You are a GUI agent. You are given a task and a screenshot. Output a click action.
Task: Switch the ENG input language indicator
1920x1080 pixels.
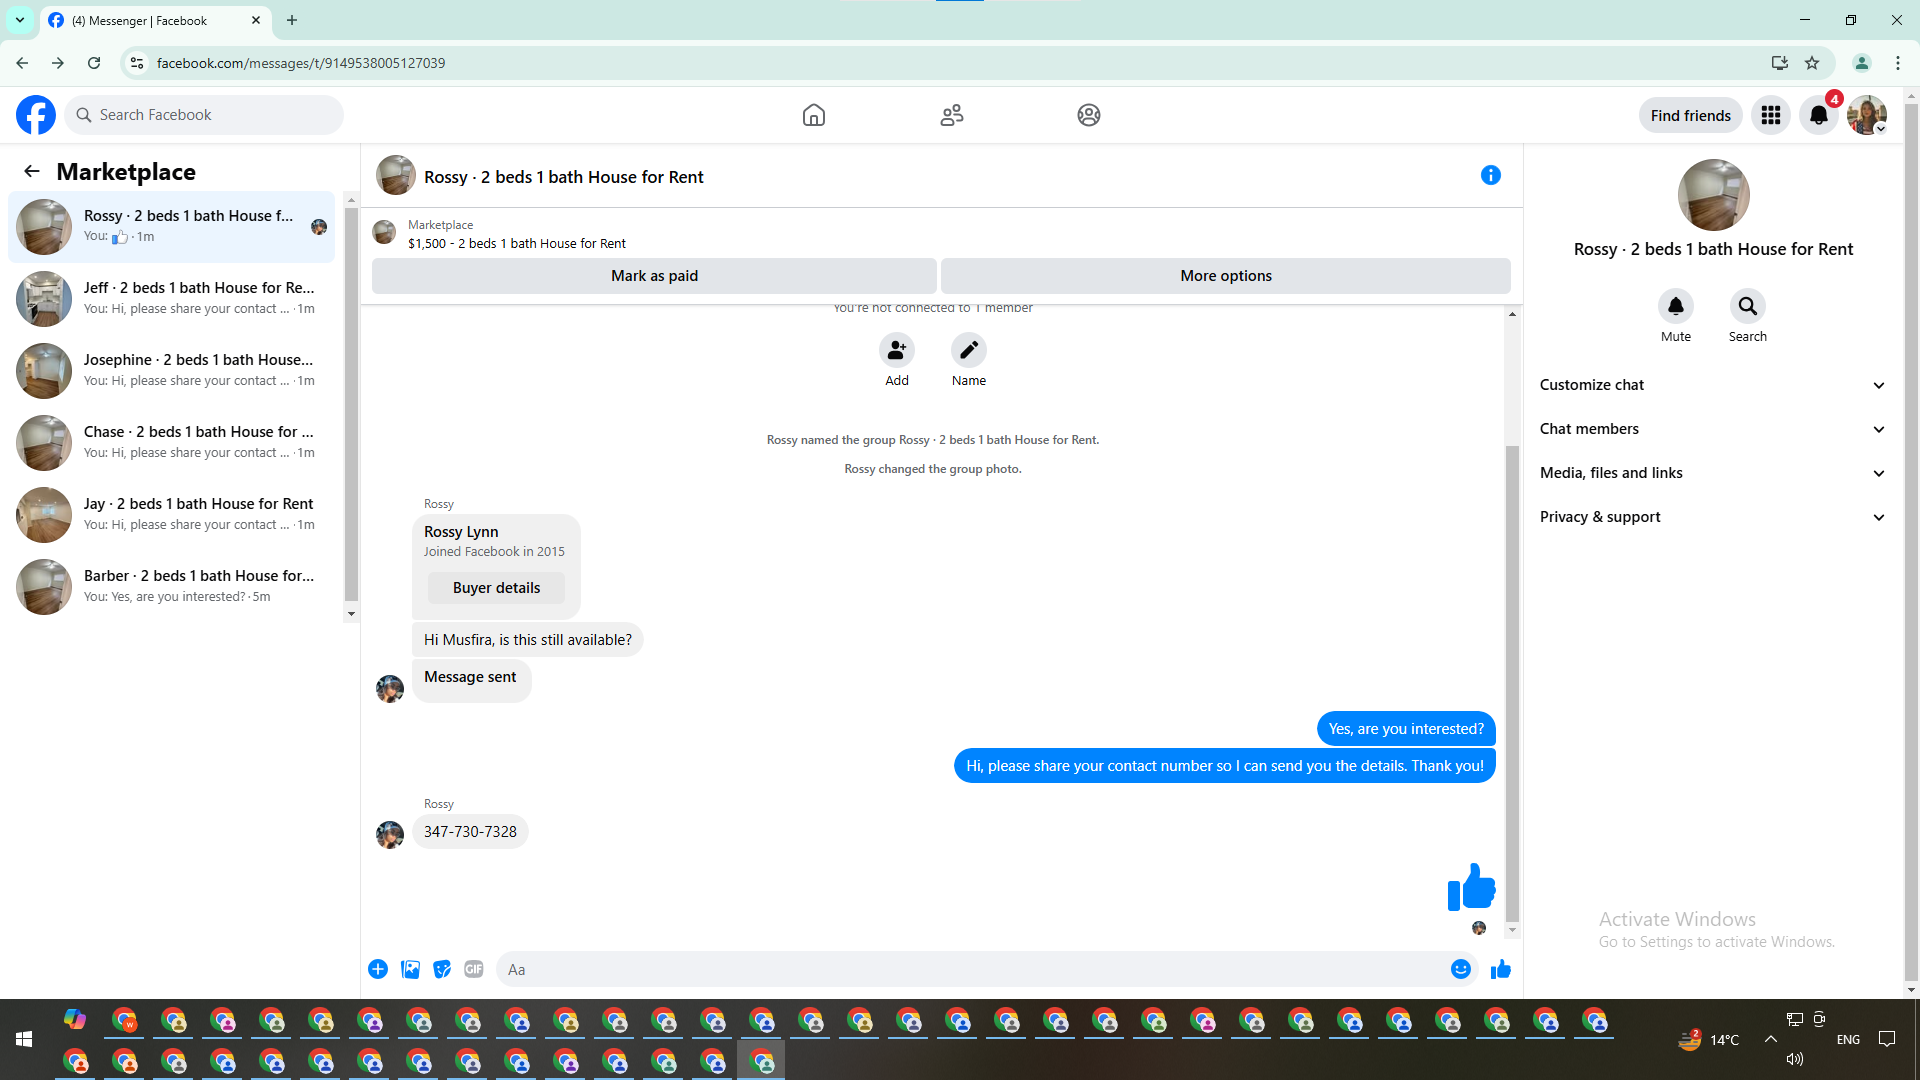tap(1848, 1040)
